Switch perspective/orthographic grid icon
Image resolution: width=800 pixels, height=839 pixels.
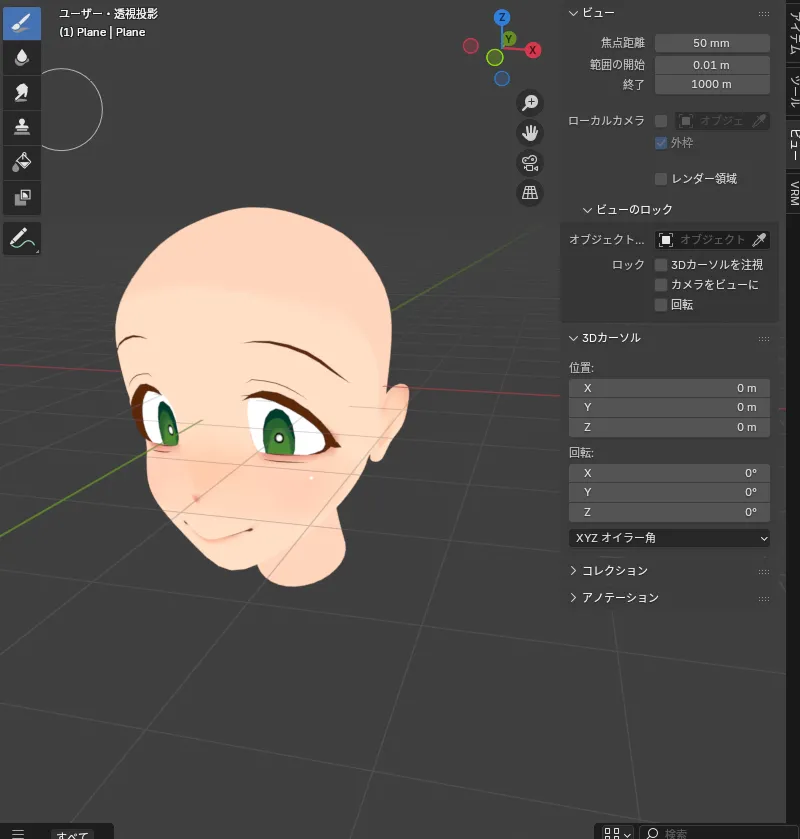coord(530,193)
